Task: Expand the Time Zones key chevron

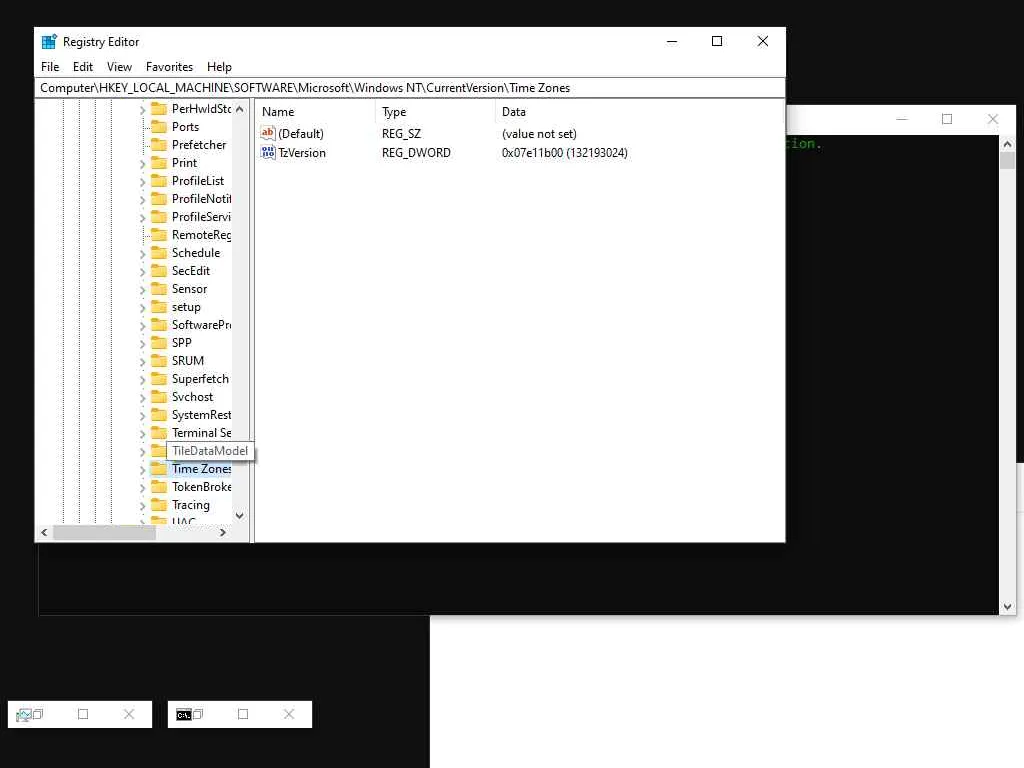Action: [x=142, y=470]
